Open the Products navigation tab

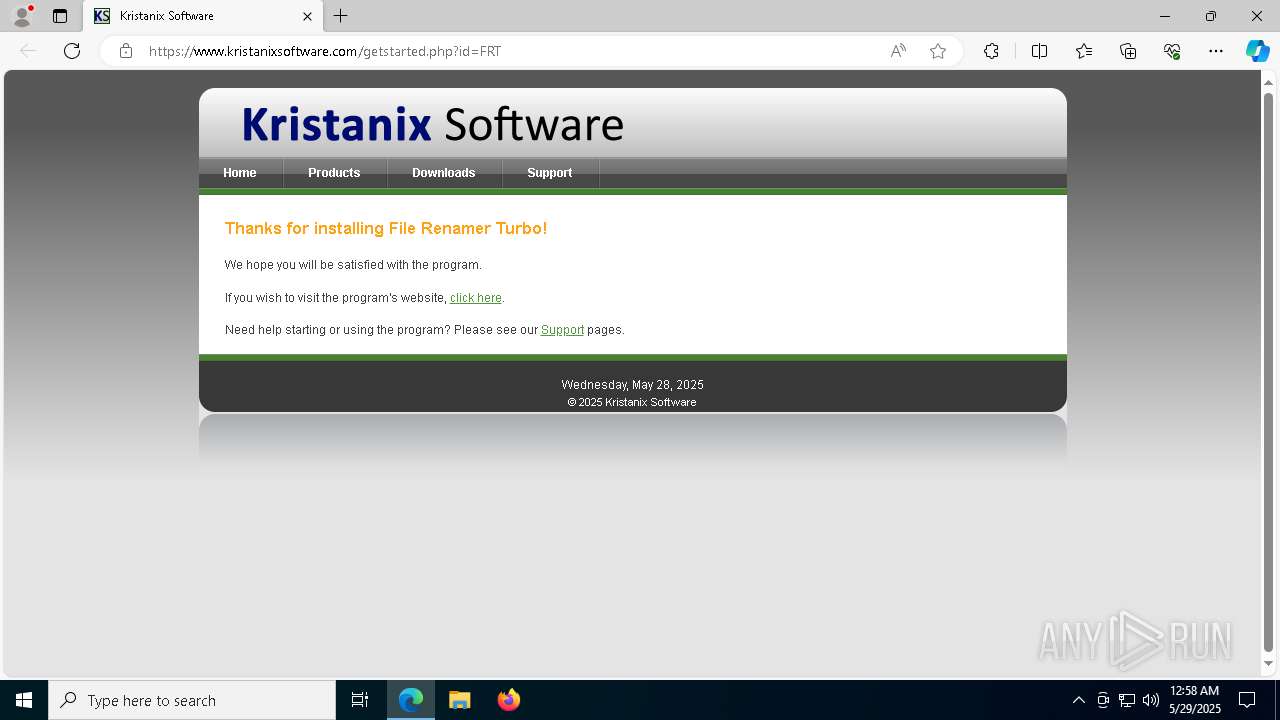coord(334,173)
